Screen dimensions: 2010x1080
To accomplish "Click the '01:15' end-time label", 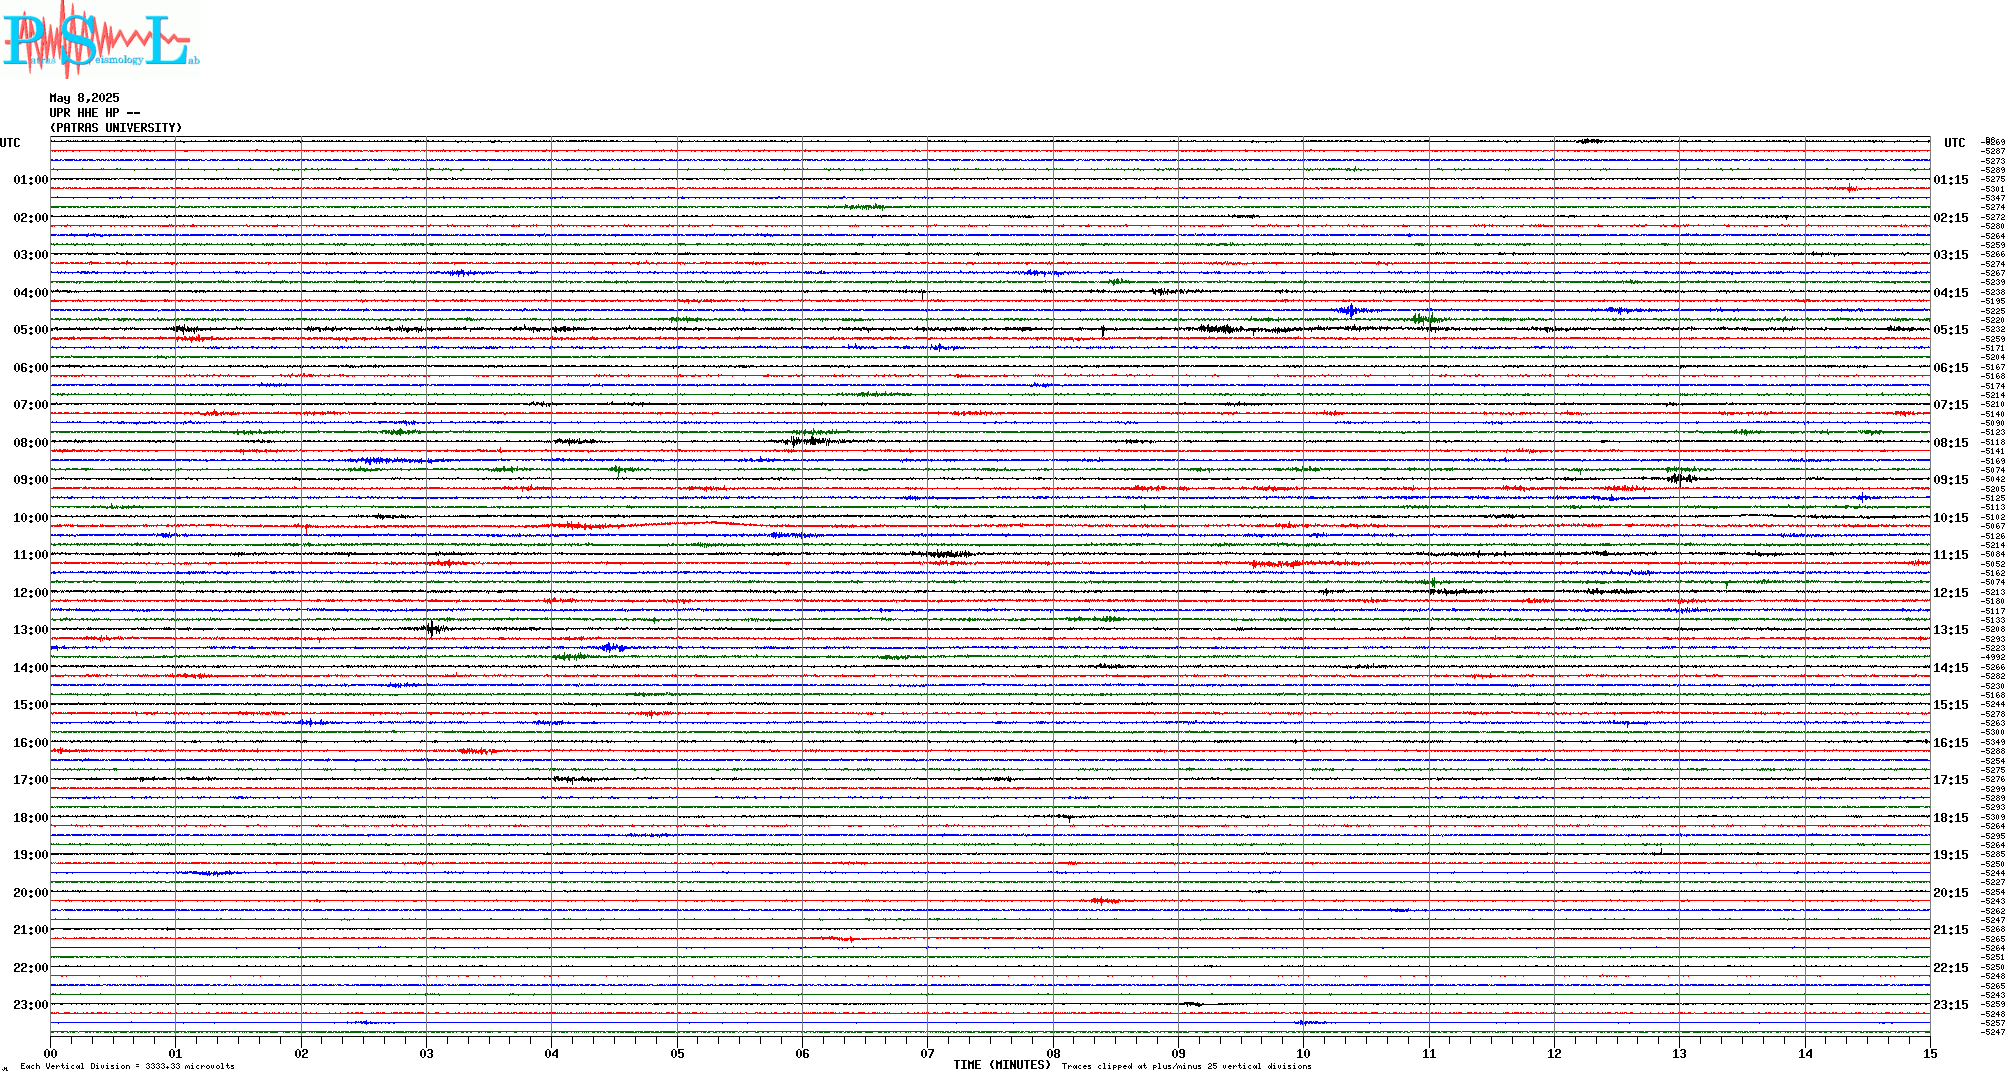I will pyautogui.click(x=1951, y=180).
